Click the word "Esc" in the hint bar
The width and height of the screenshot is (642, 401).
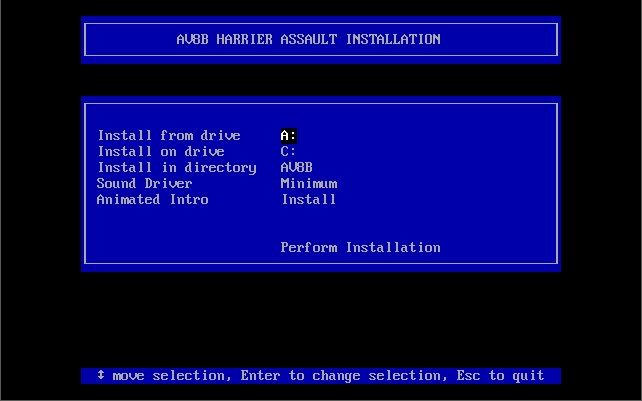click(x=468, y=376)
